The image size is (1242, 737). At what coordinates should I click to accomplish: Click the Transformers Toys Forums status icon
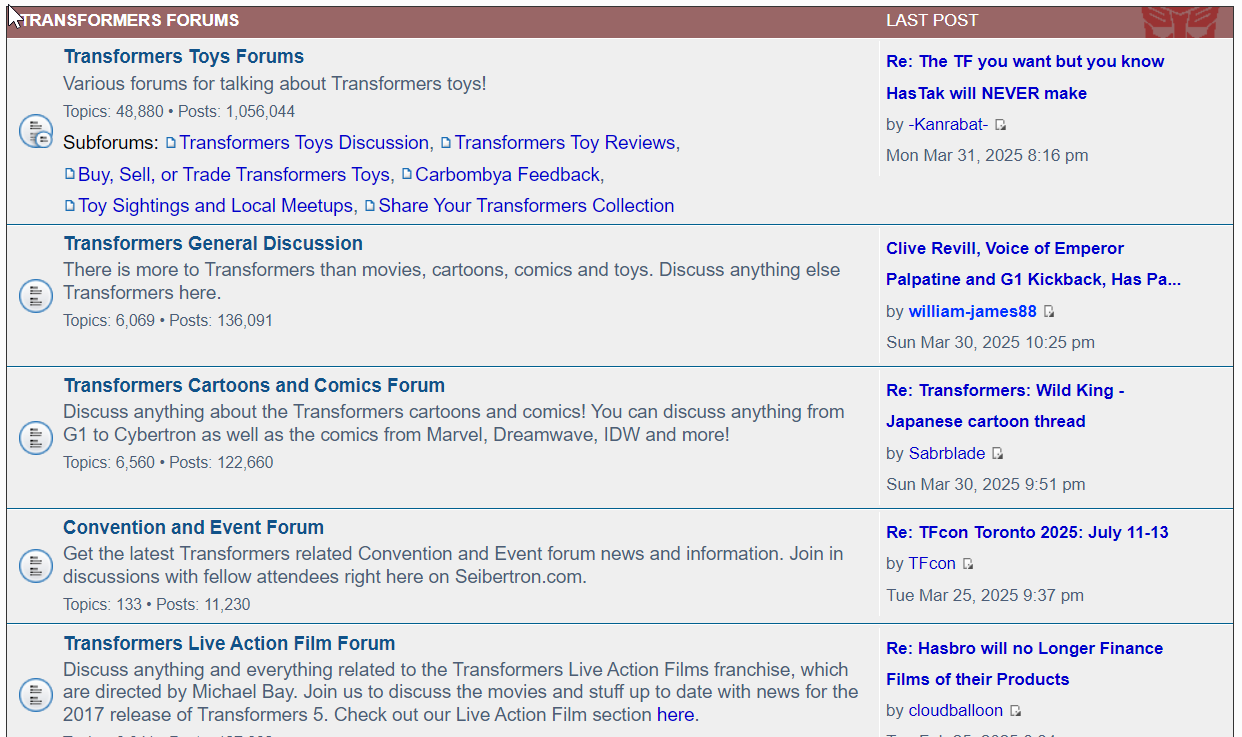pos(36,131)
